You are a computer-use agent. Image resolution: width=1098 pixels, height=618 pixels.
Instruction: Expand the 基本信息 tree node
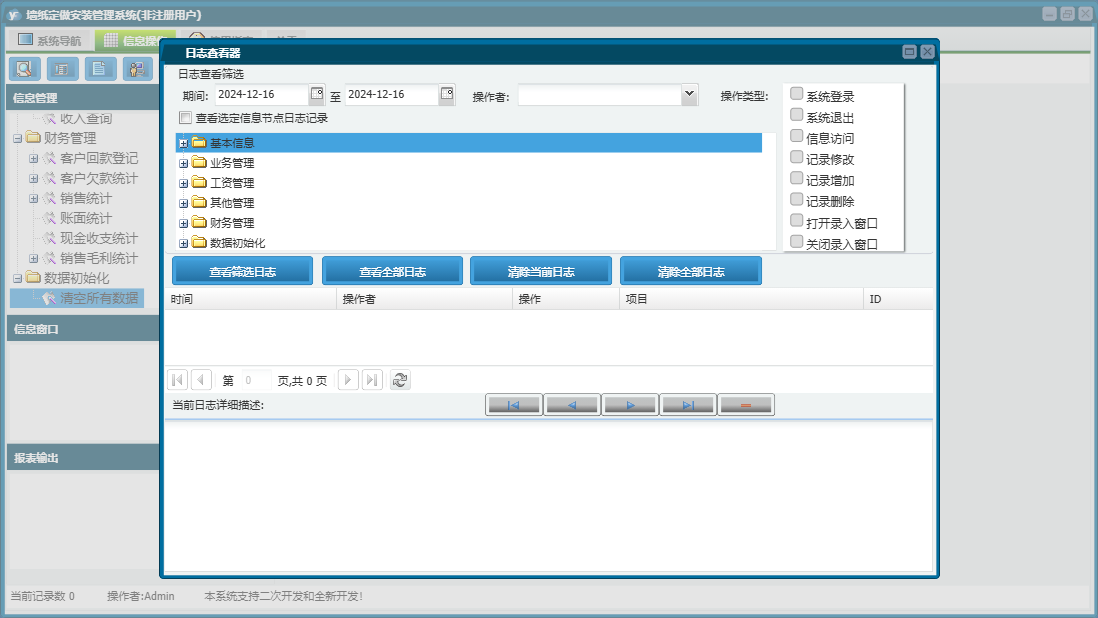pyautogui.click(x=183, y=143)
